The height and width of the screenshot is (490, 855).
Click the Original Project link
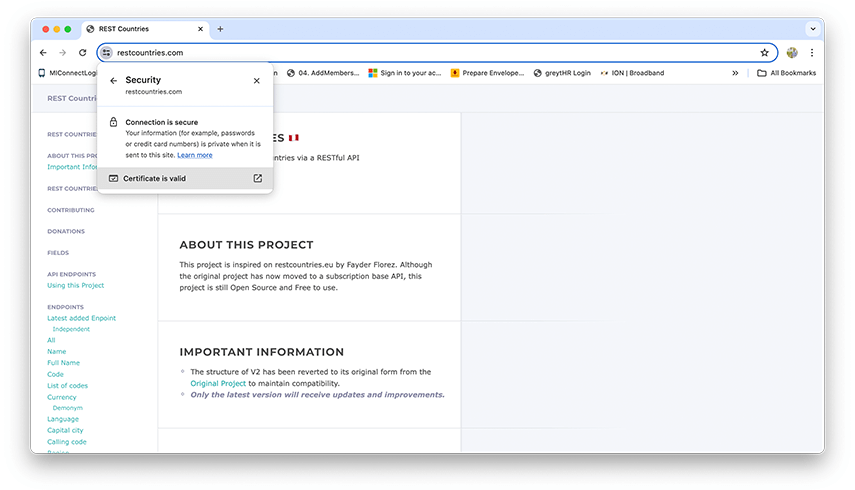coord(218,383)
